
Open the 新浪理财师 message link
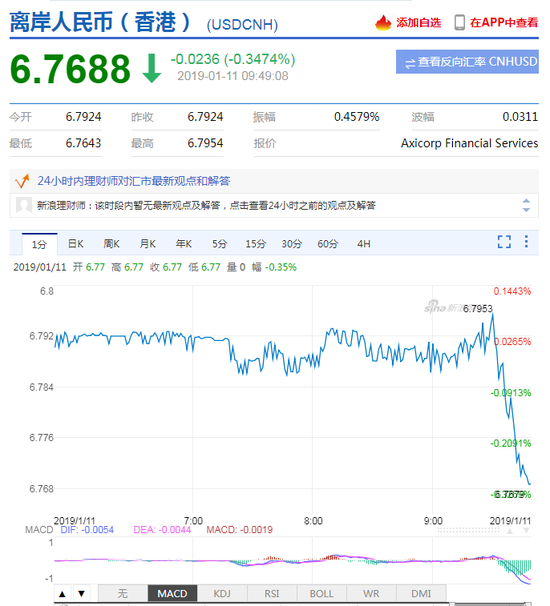click(206, 205)
